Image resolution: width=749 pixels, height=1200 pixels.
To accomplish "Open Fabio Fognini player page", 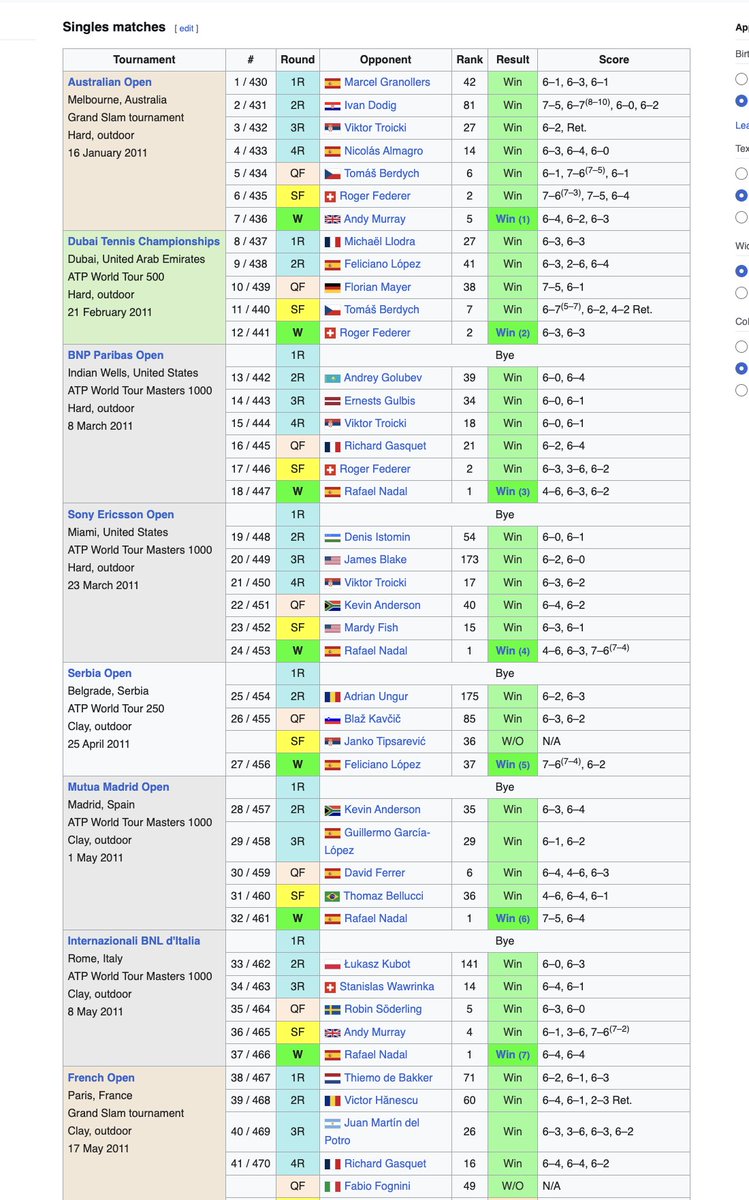I will [379, 1186].
